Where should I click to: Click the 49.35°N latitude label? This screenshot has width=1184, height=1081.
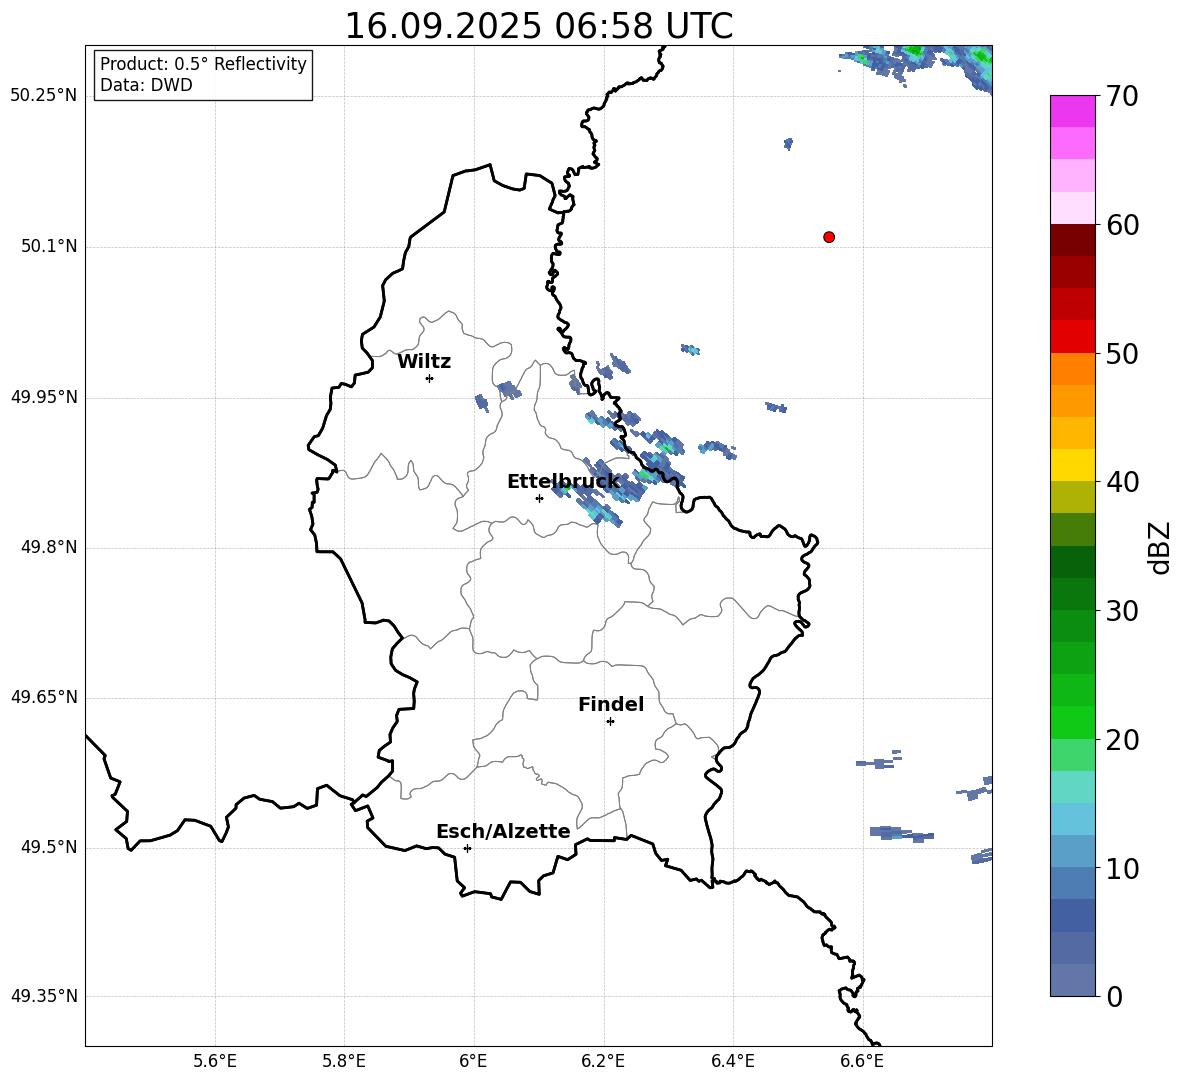tap(44, 996)
